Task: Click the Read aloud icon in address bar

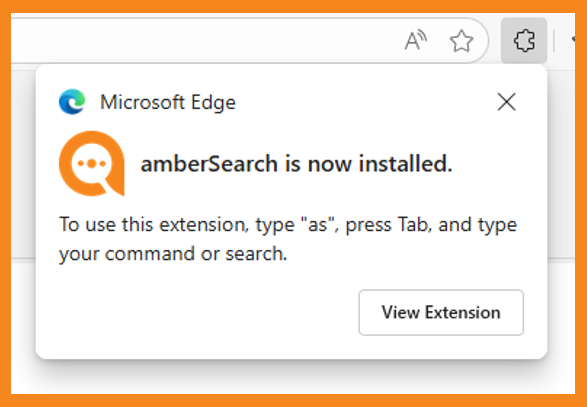Action: point(416,40)
